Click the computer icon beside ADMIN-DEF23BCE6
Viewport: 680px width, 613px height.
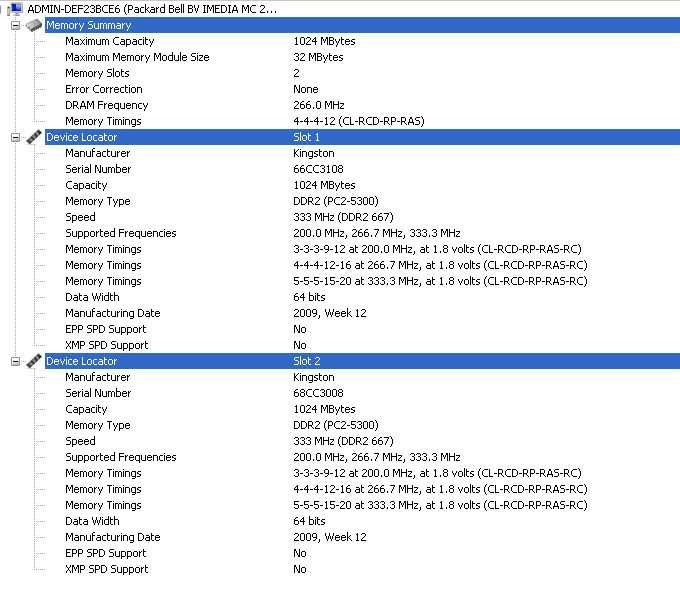(x=16, y=9)
